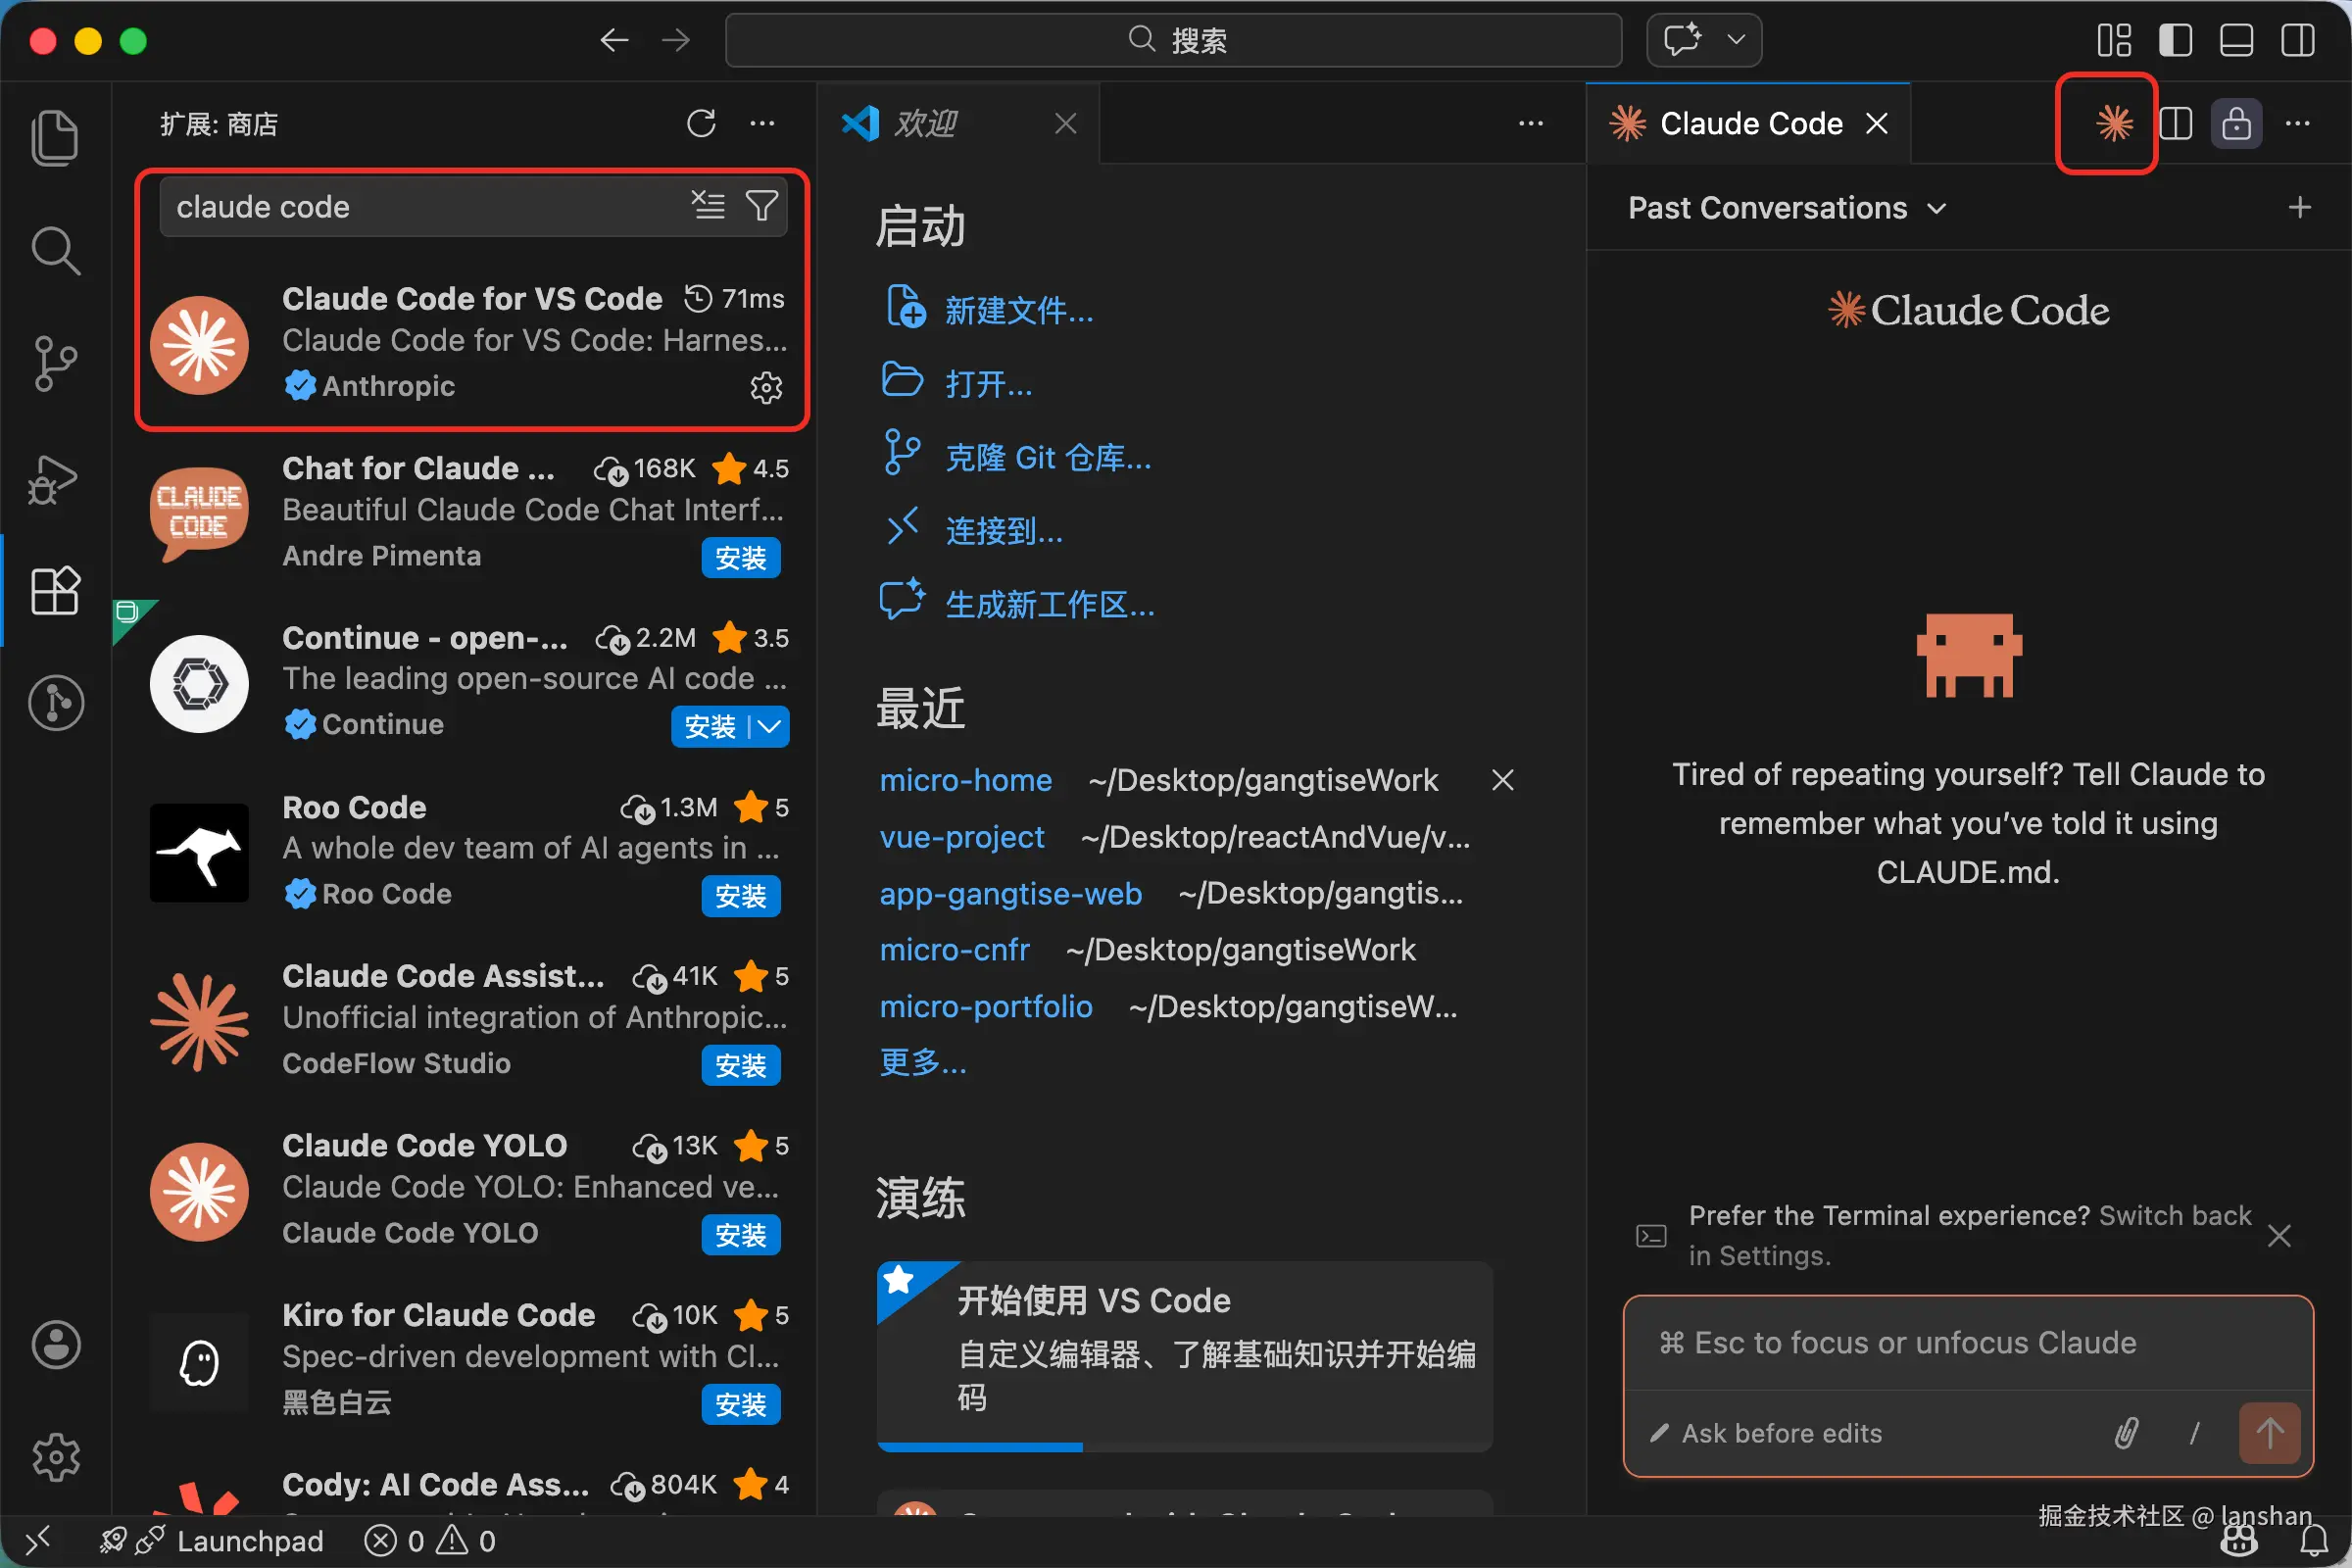Toggle the bottom panel visibility
This screenshot has width=2352, height=1568.
click(x=2236, y=41)
